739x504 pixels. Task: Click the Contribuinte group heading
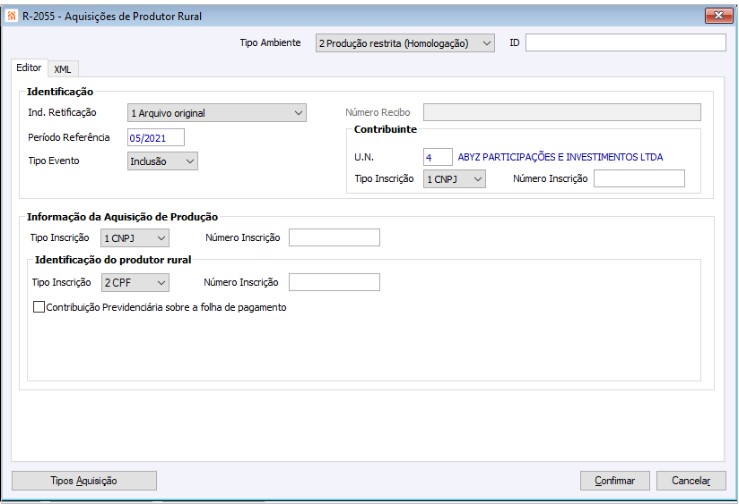coord(386,129)
